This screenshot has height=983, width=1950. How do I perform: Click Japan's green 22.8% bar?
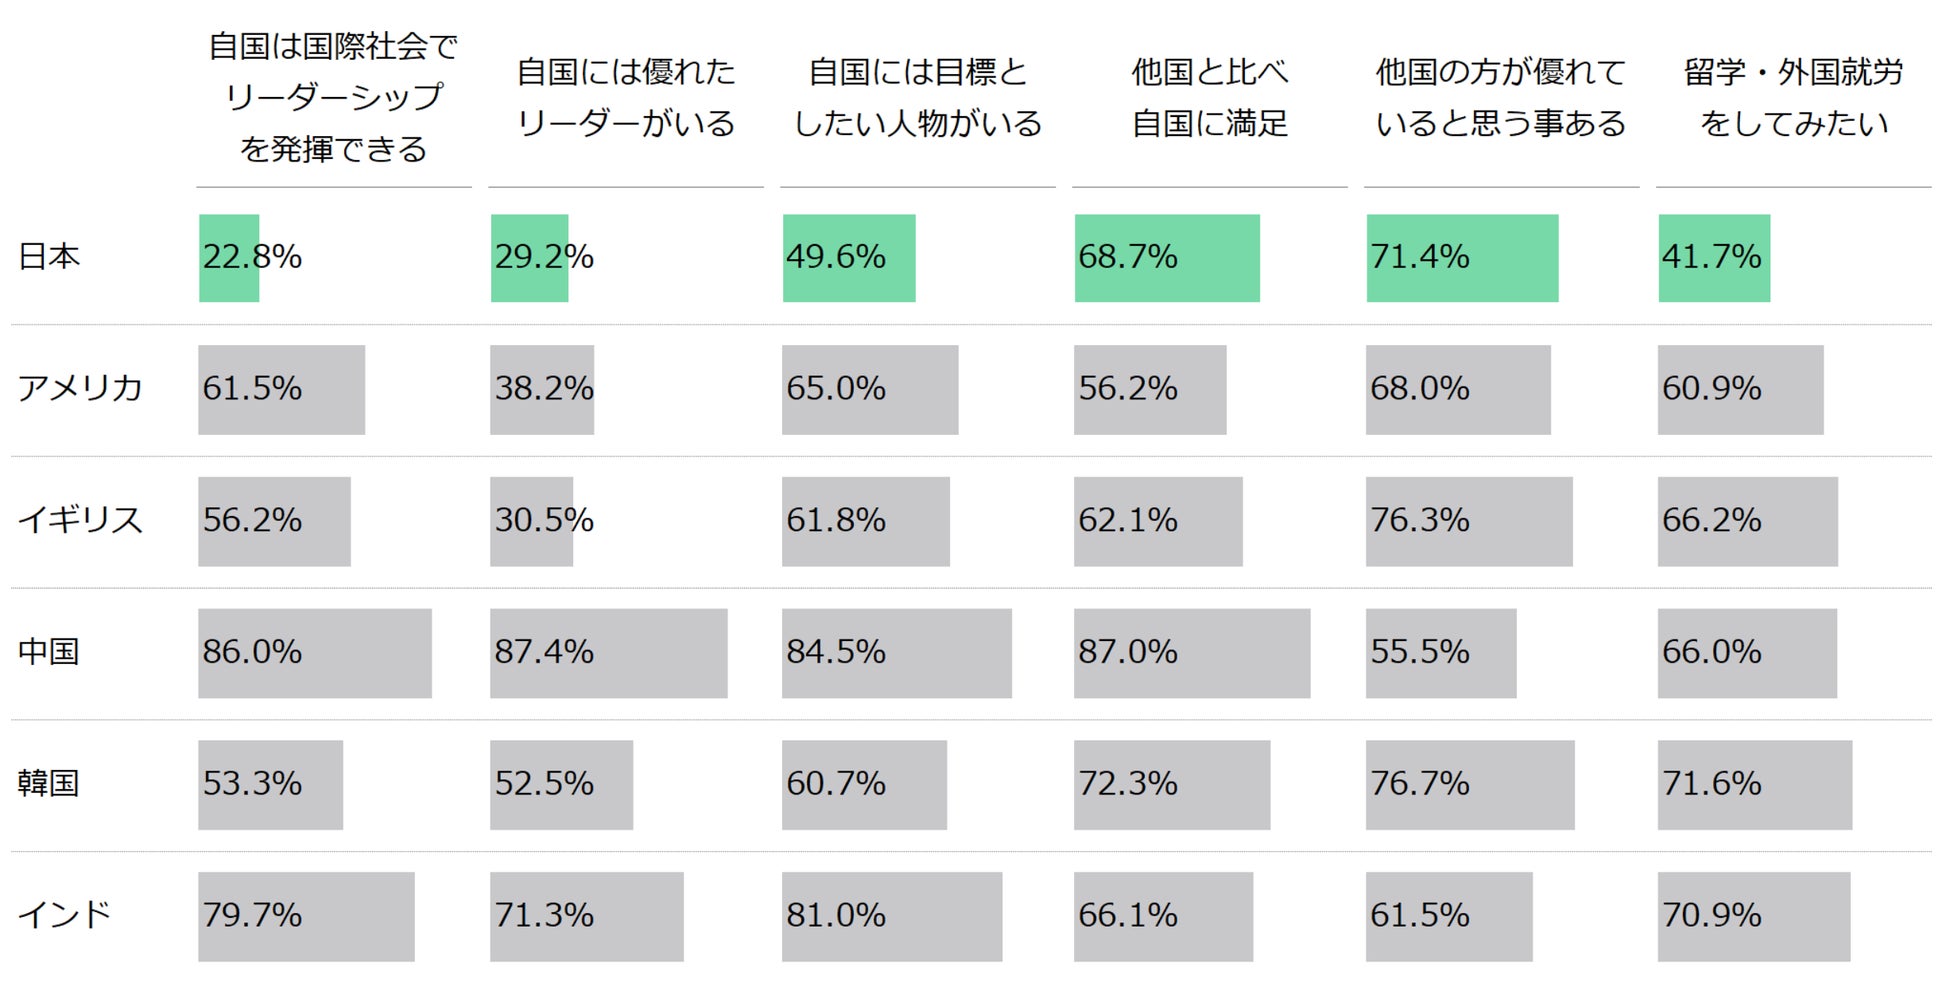click(229, 258)
